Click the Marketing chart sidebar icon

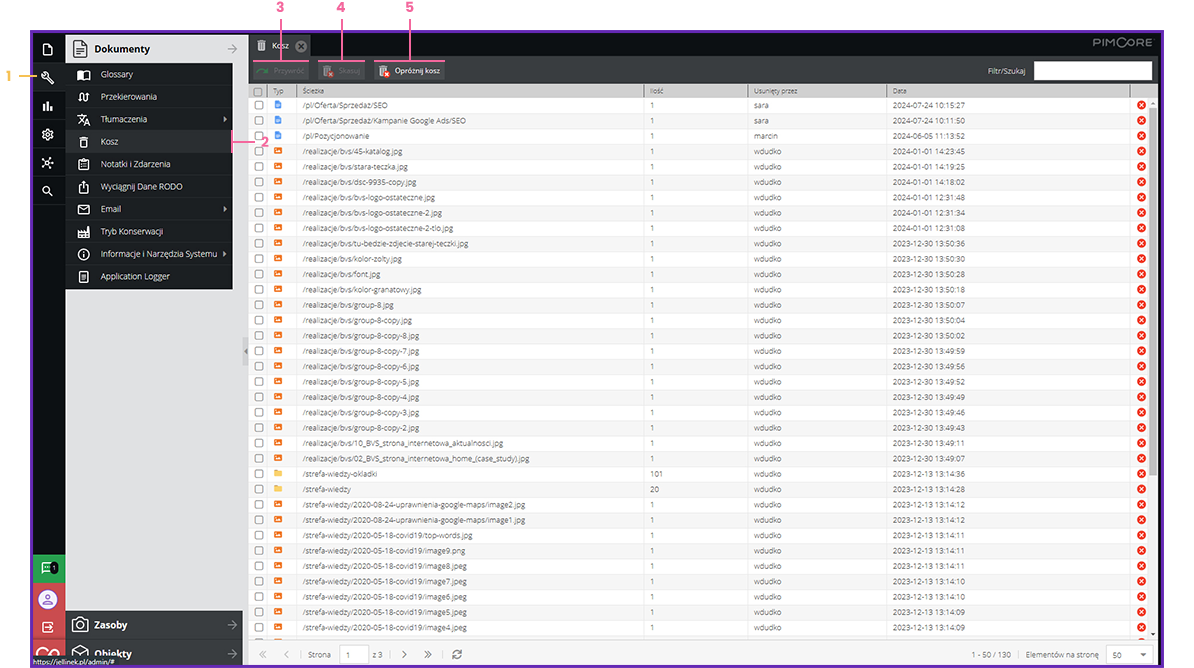[x=47, y=106]
